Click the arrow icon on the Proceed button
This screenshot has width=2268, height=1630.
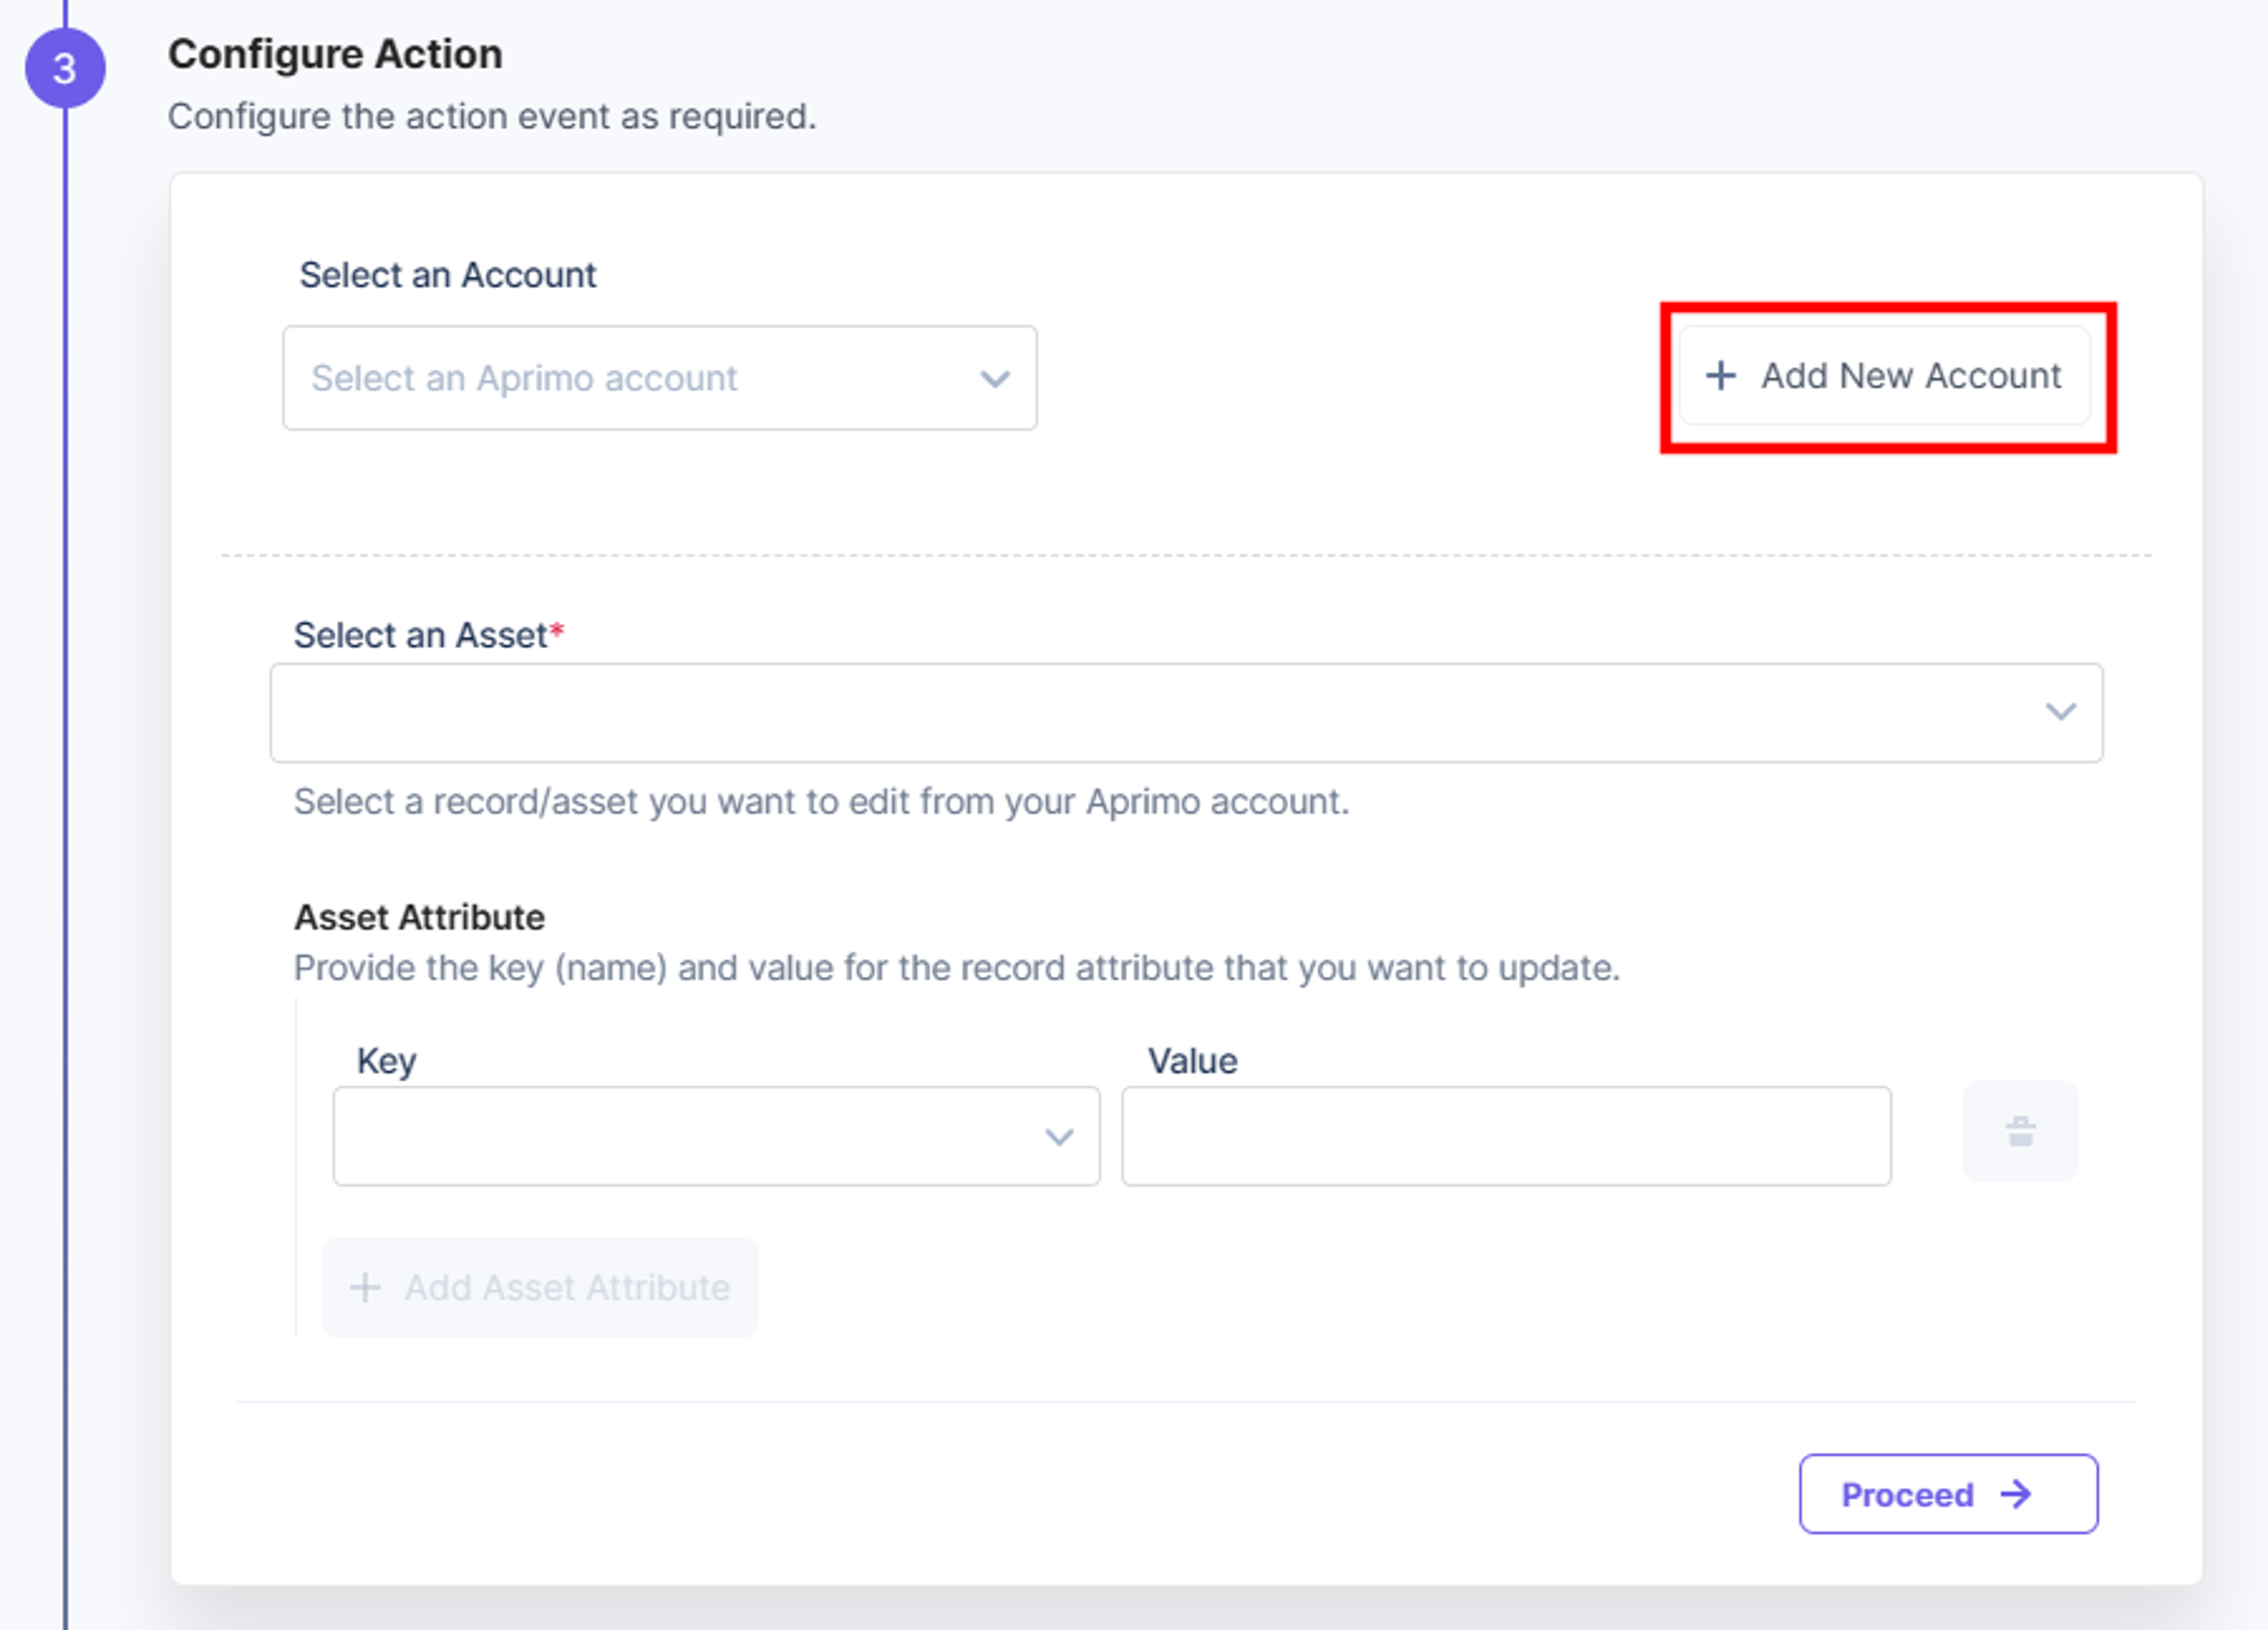click(2016, 1494)
